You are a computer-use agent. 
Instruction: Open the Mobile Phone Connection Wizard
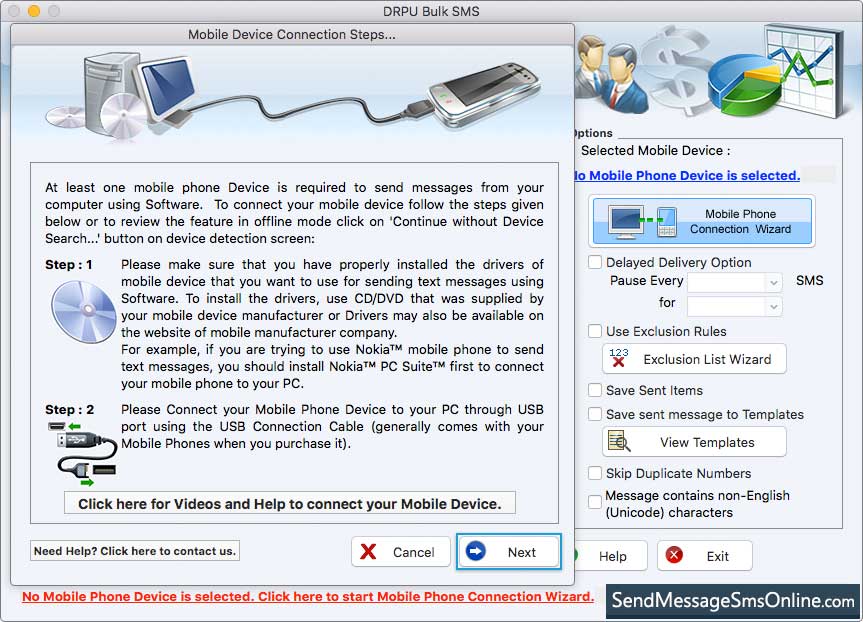pos(702,221)
